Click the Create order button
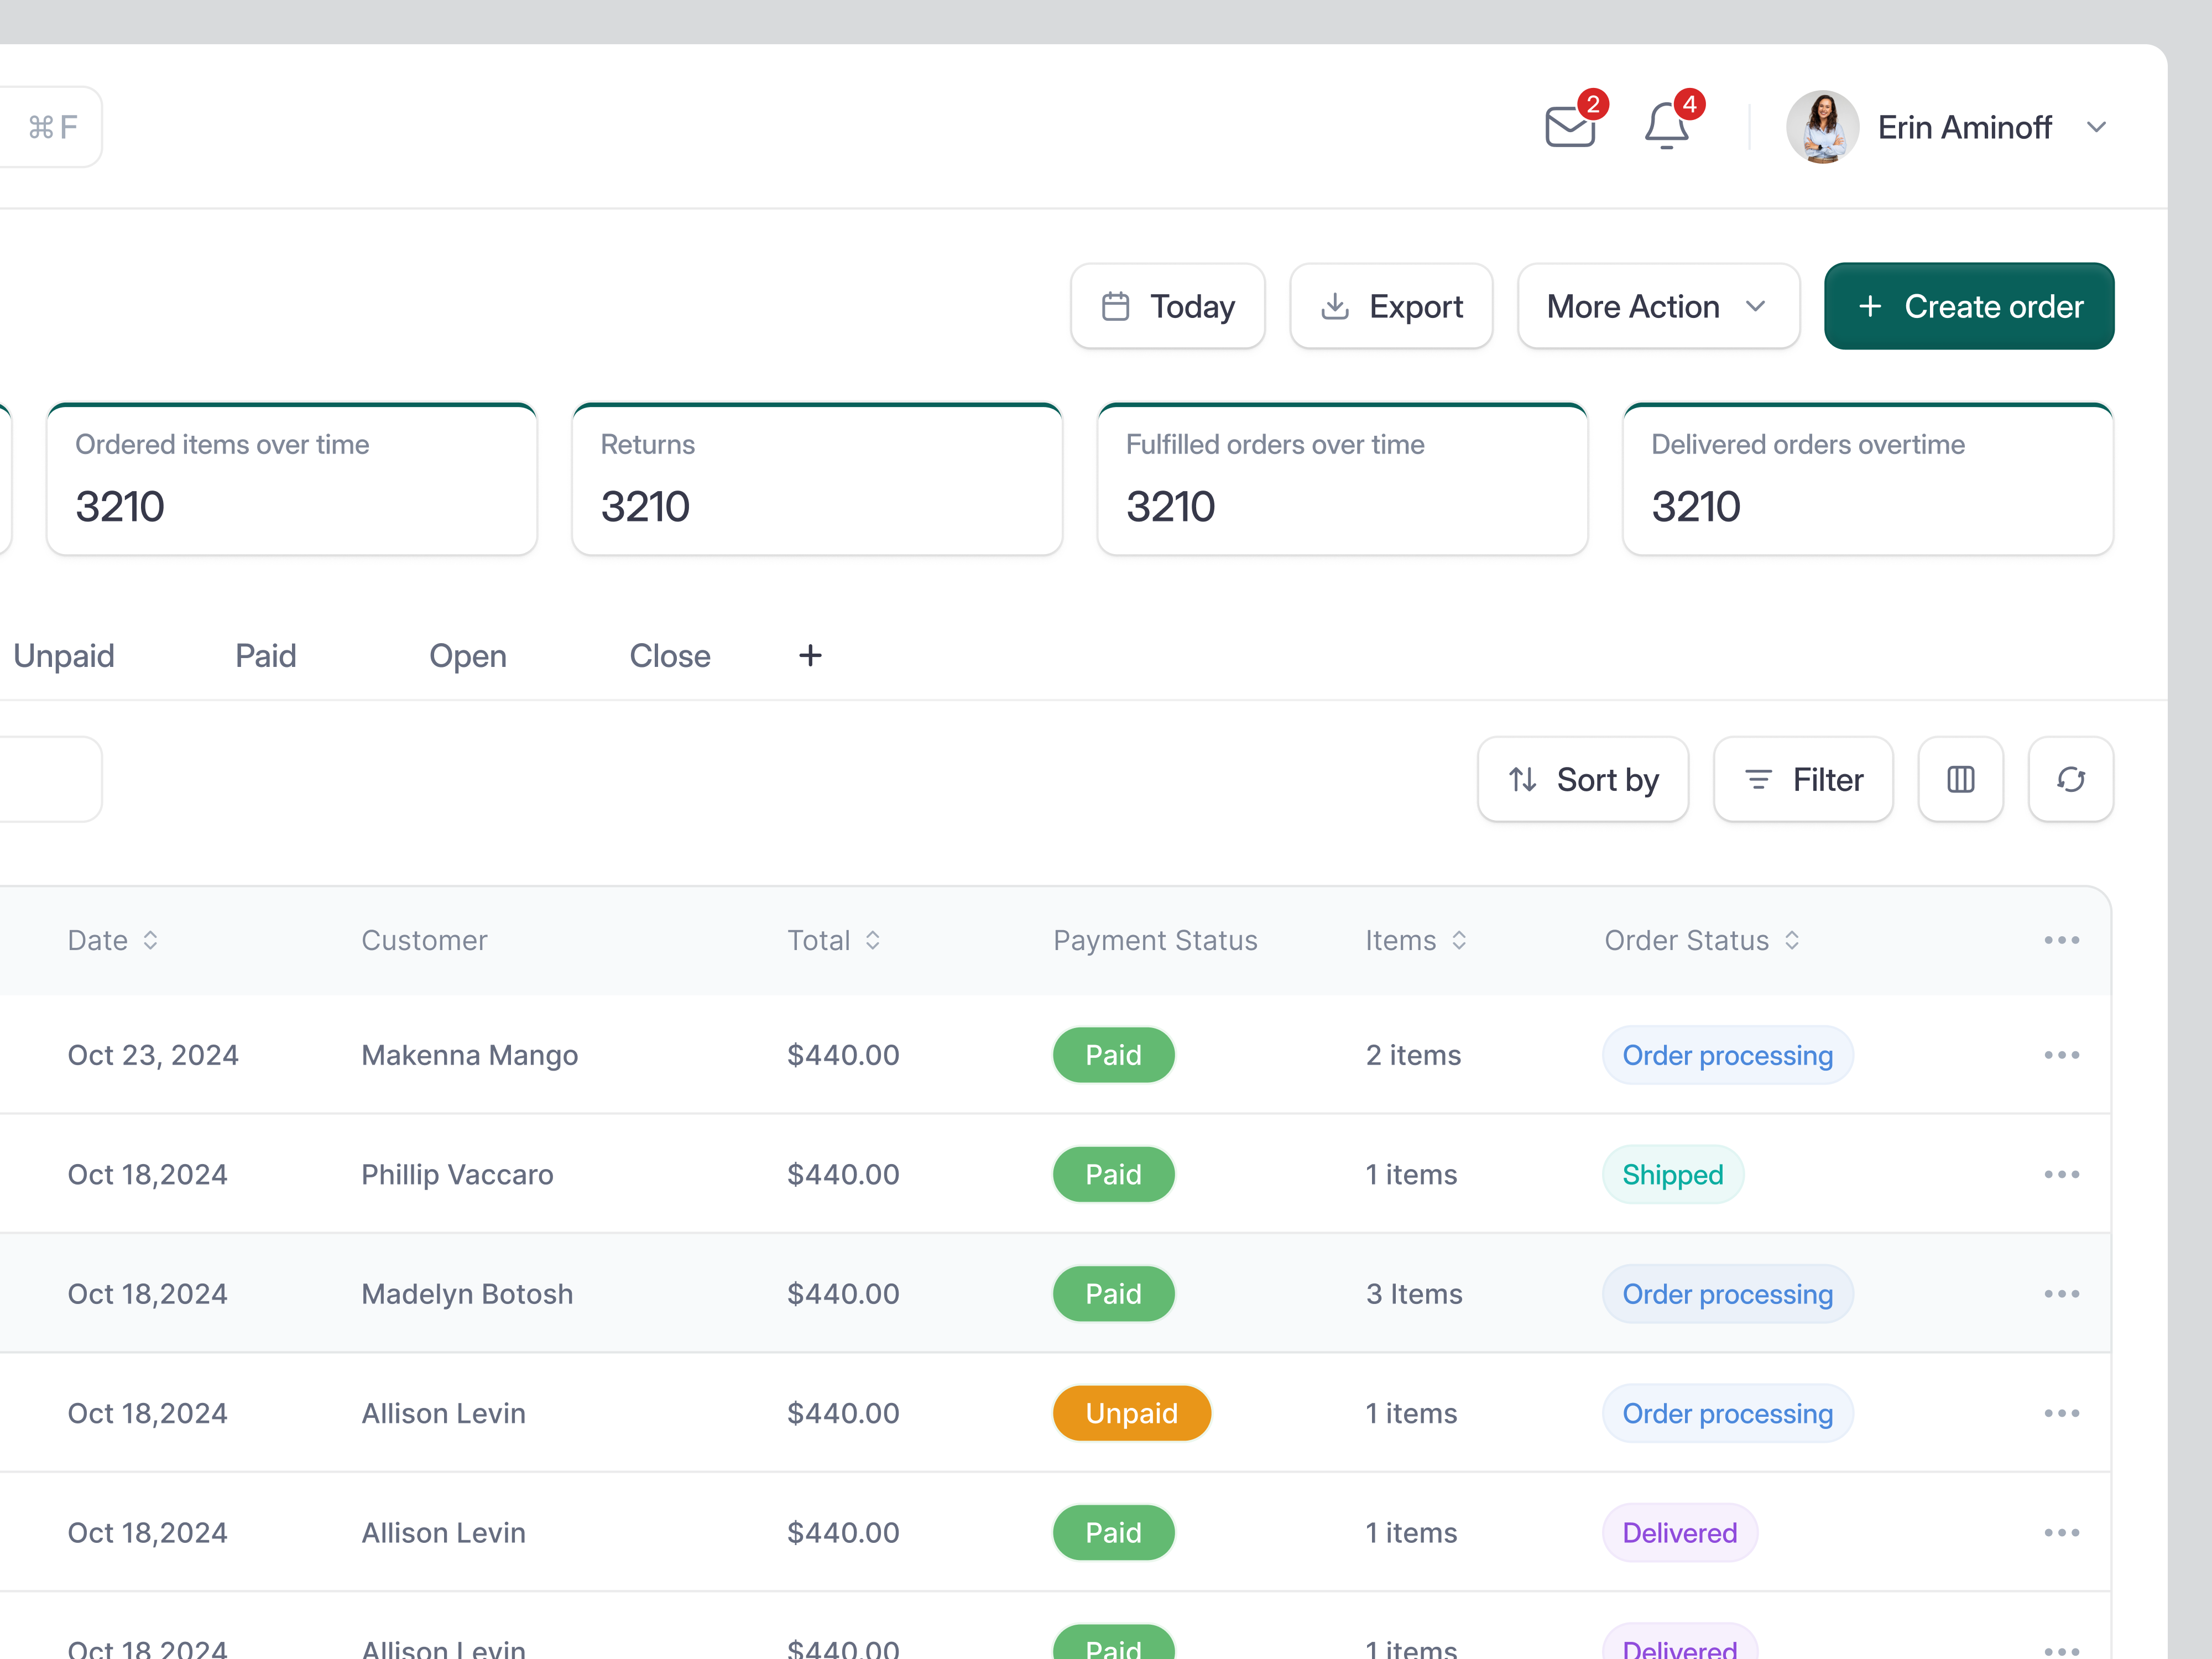 (x=1968, y=306)
